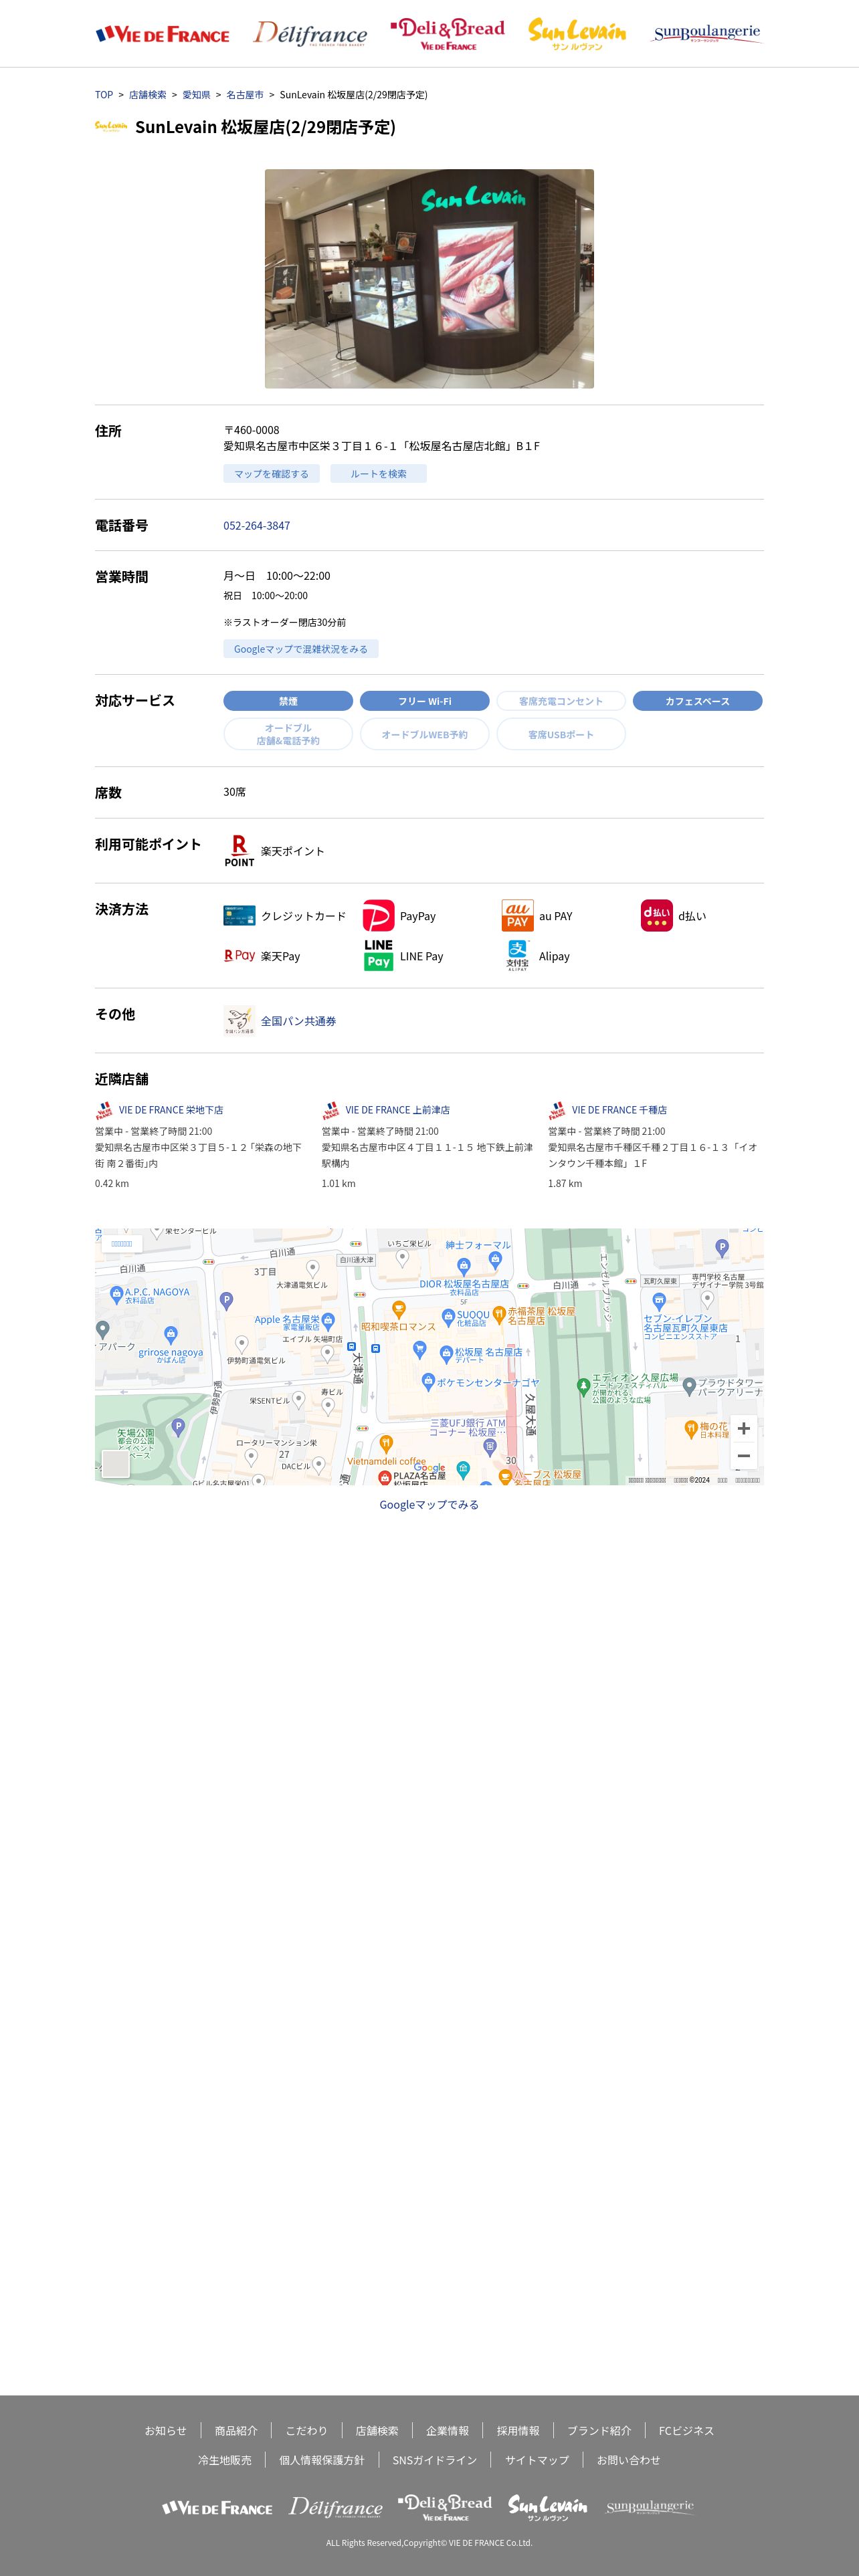
Task: Open nearby store VIE DE FRANCE 栄地下店
Action: [x=171, y=1110]
